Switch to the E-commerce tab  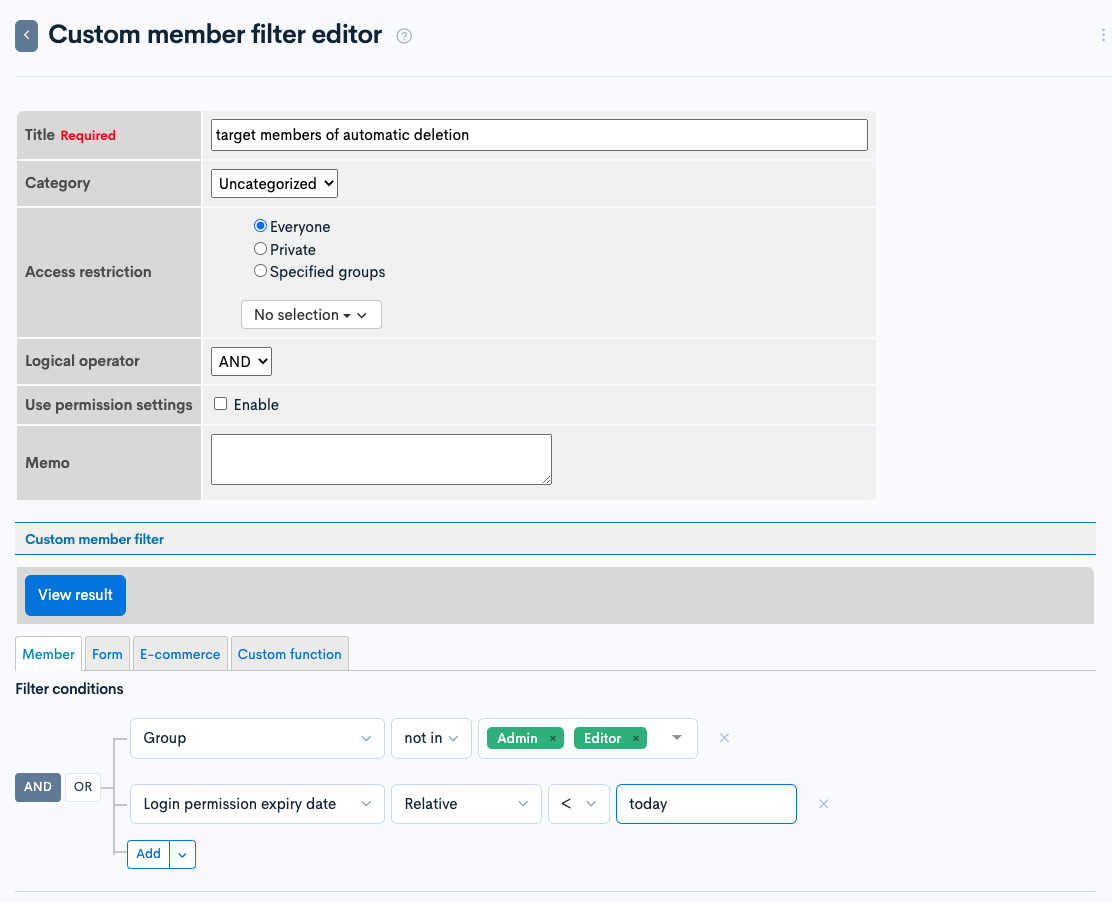tap(180, 653)
